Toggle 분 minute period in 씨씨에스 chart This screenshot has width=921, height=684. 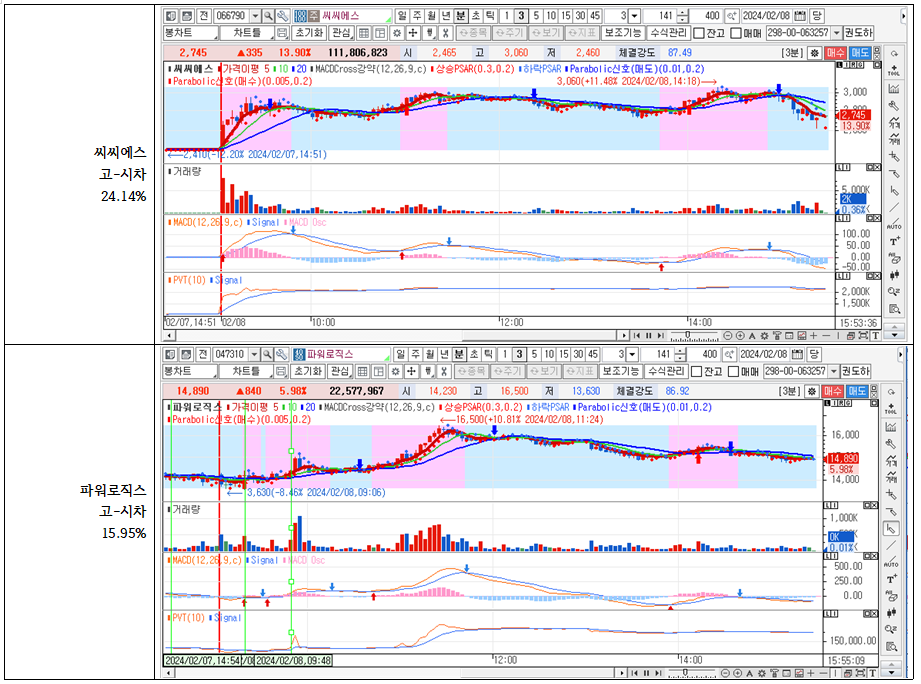click(x=461, y=16)
